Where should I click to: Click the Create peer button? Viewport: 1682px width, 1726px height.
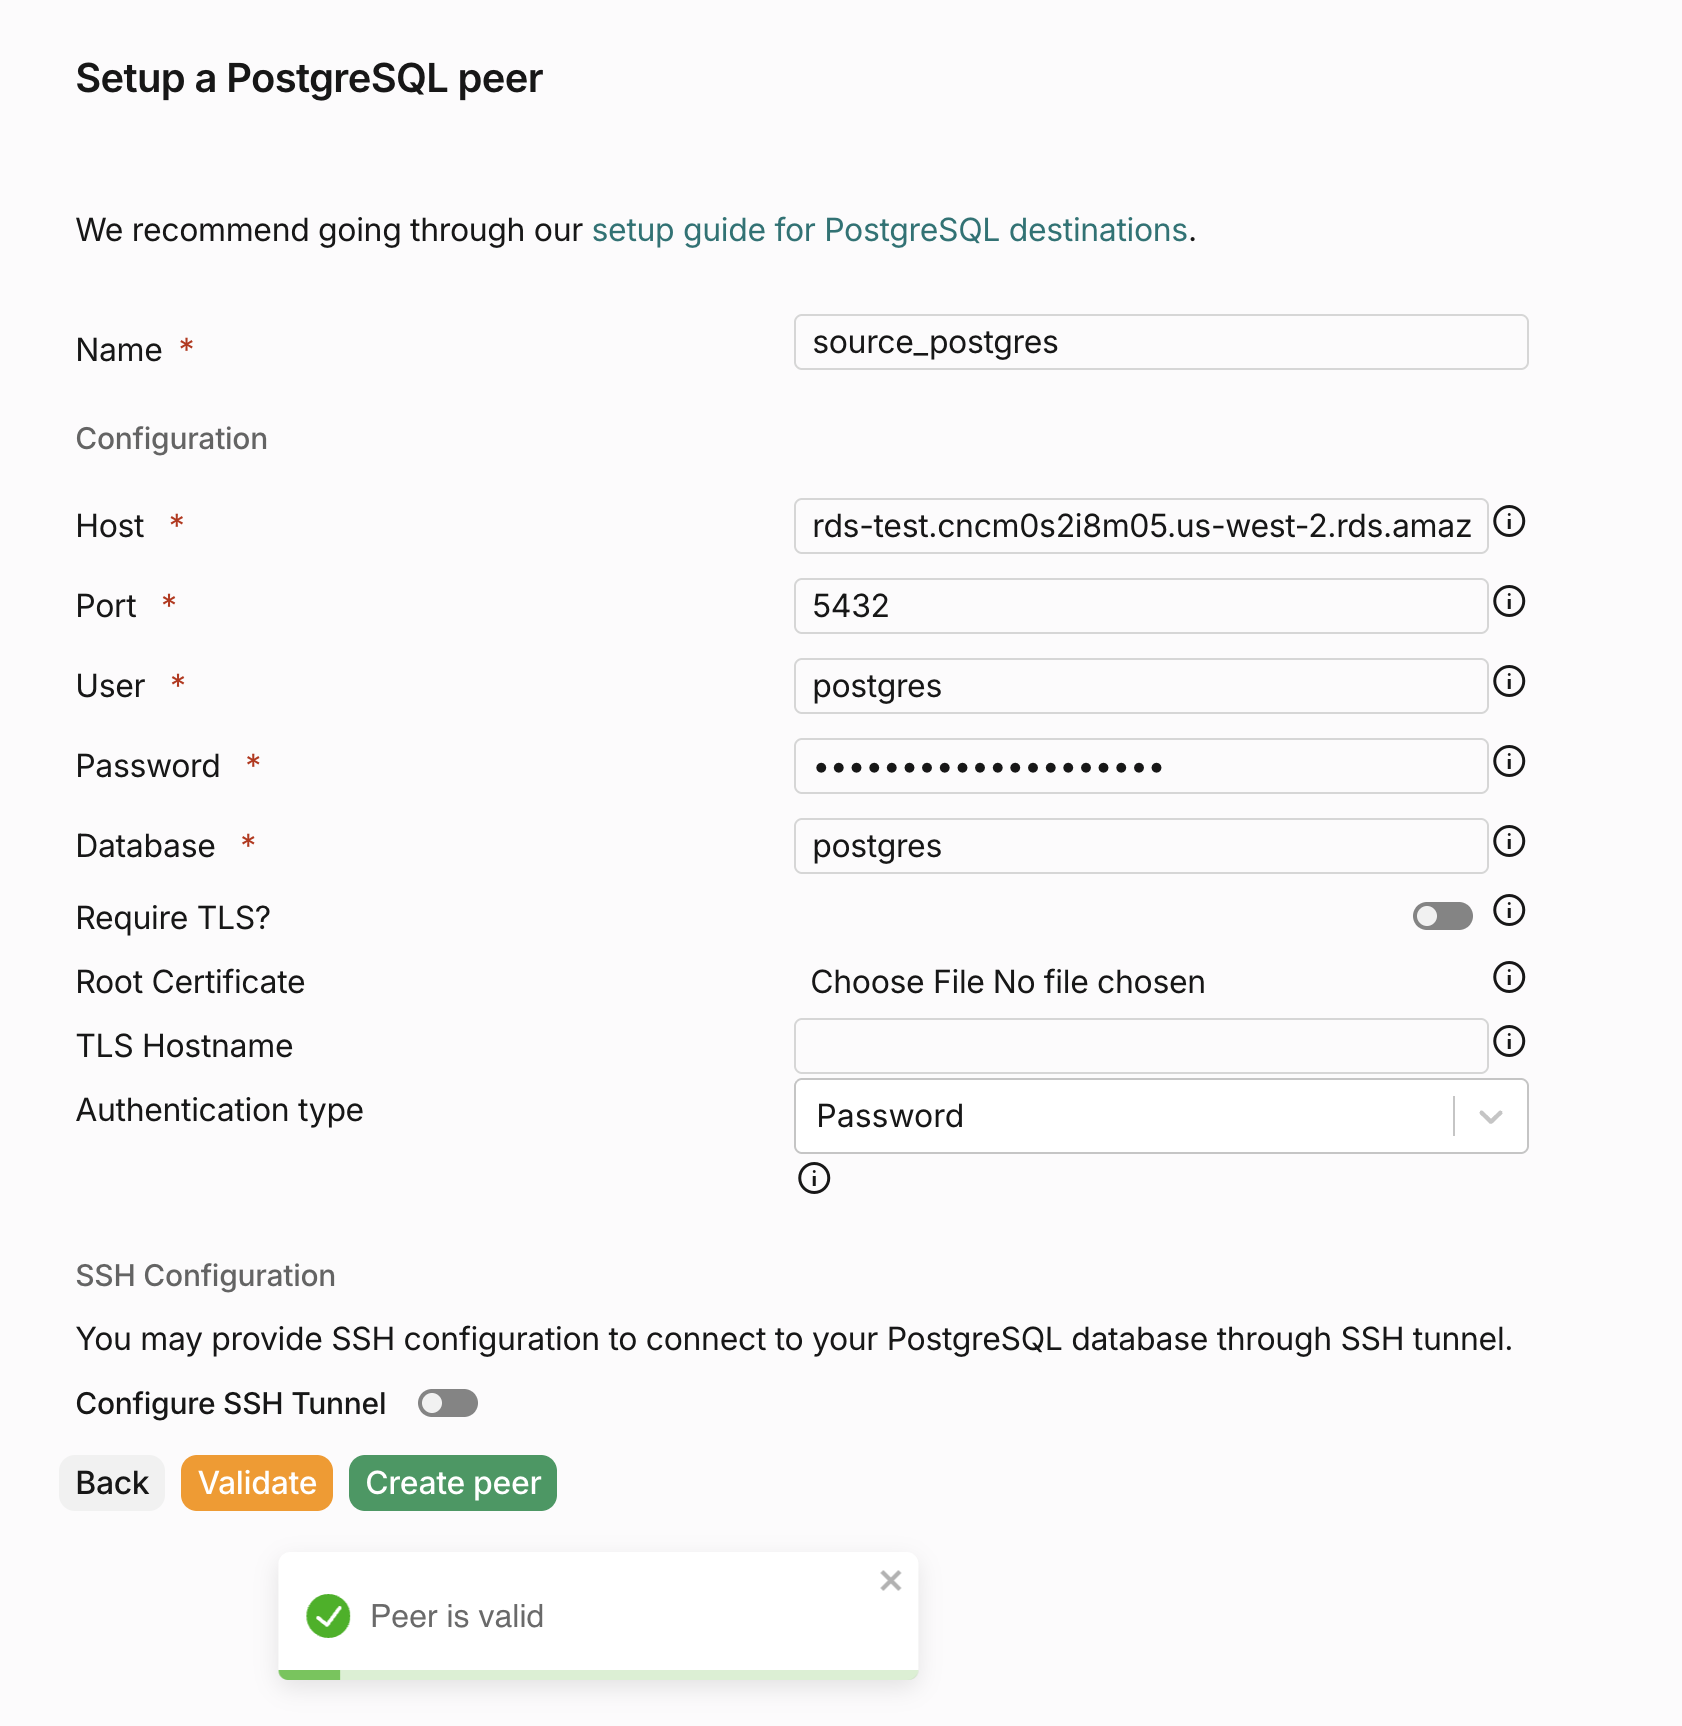(x=452, y=1483)
